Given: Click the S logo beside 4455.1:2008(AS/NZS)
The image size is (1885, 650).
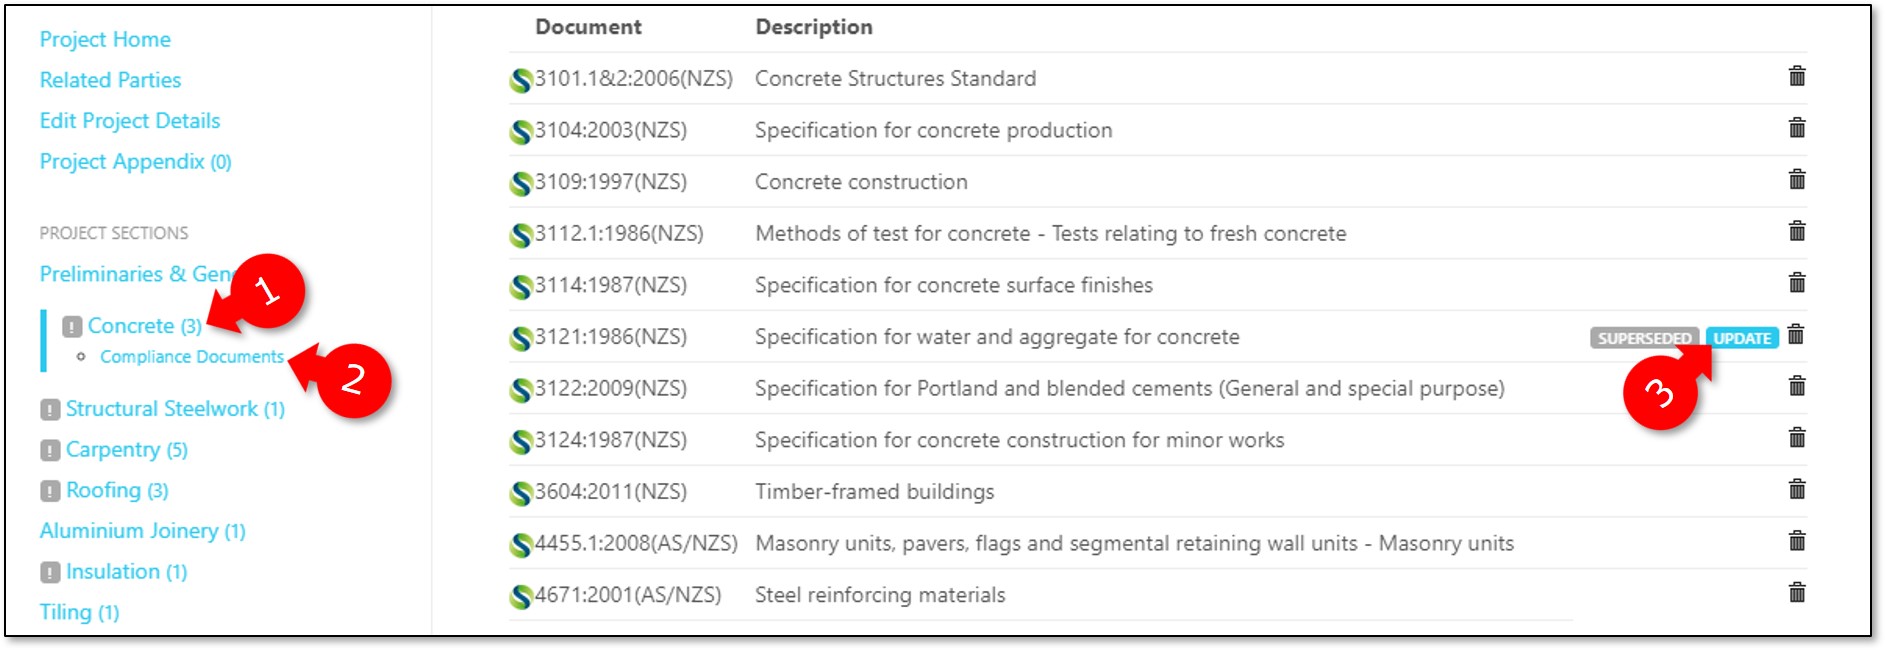Looking at the screenshot, I should tap(520, 545).
